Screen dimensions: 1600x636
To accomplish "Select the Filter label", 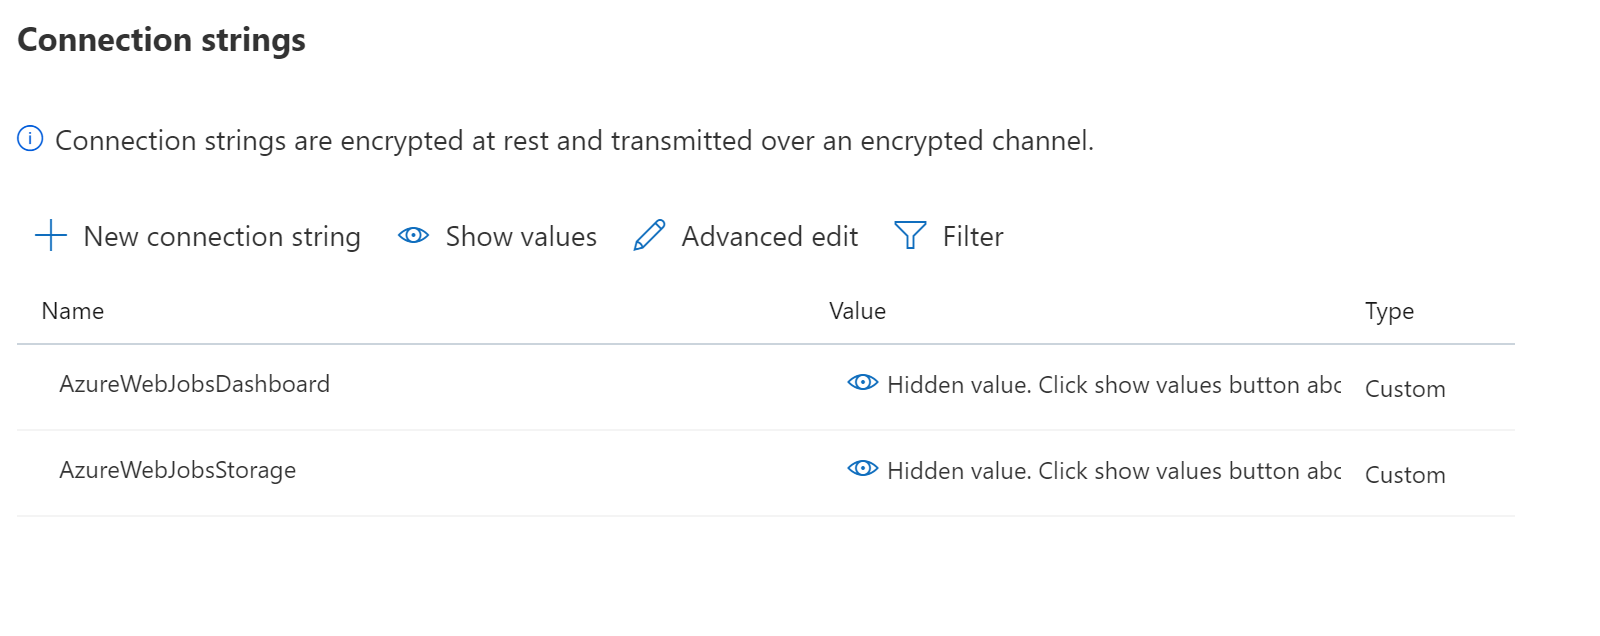I will click(972, 237).
